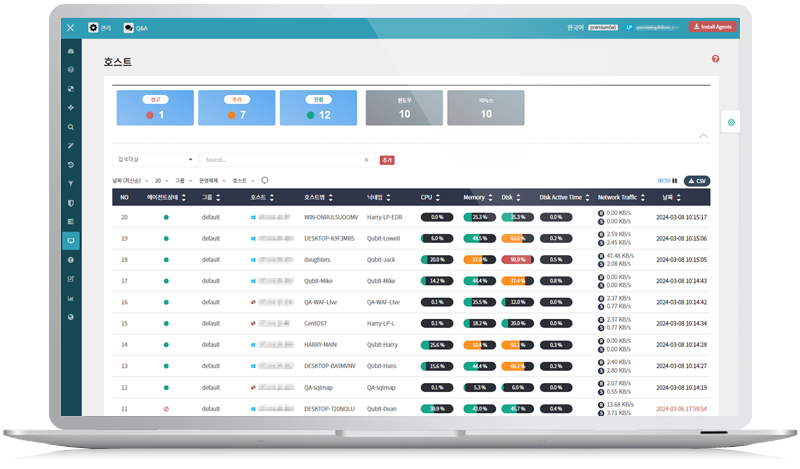Close the sidebar using the X icon
The image size is (800, 469).
click(71, 28)
